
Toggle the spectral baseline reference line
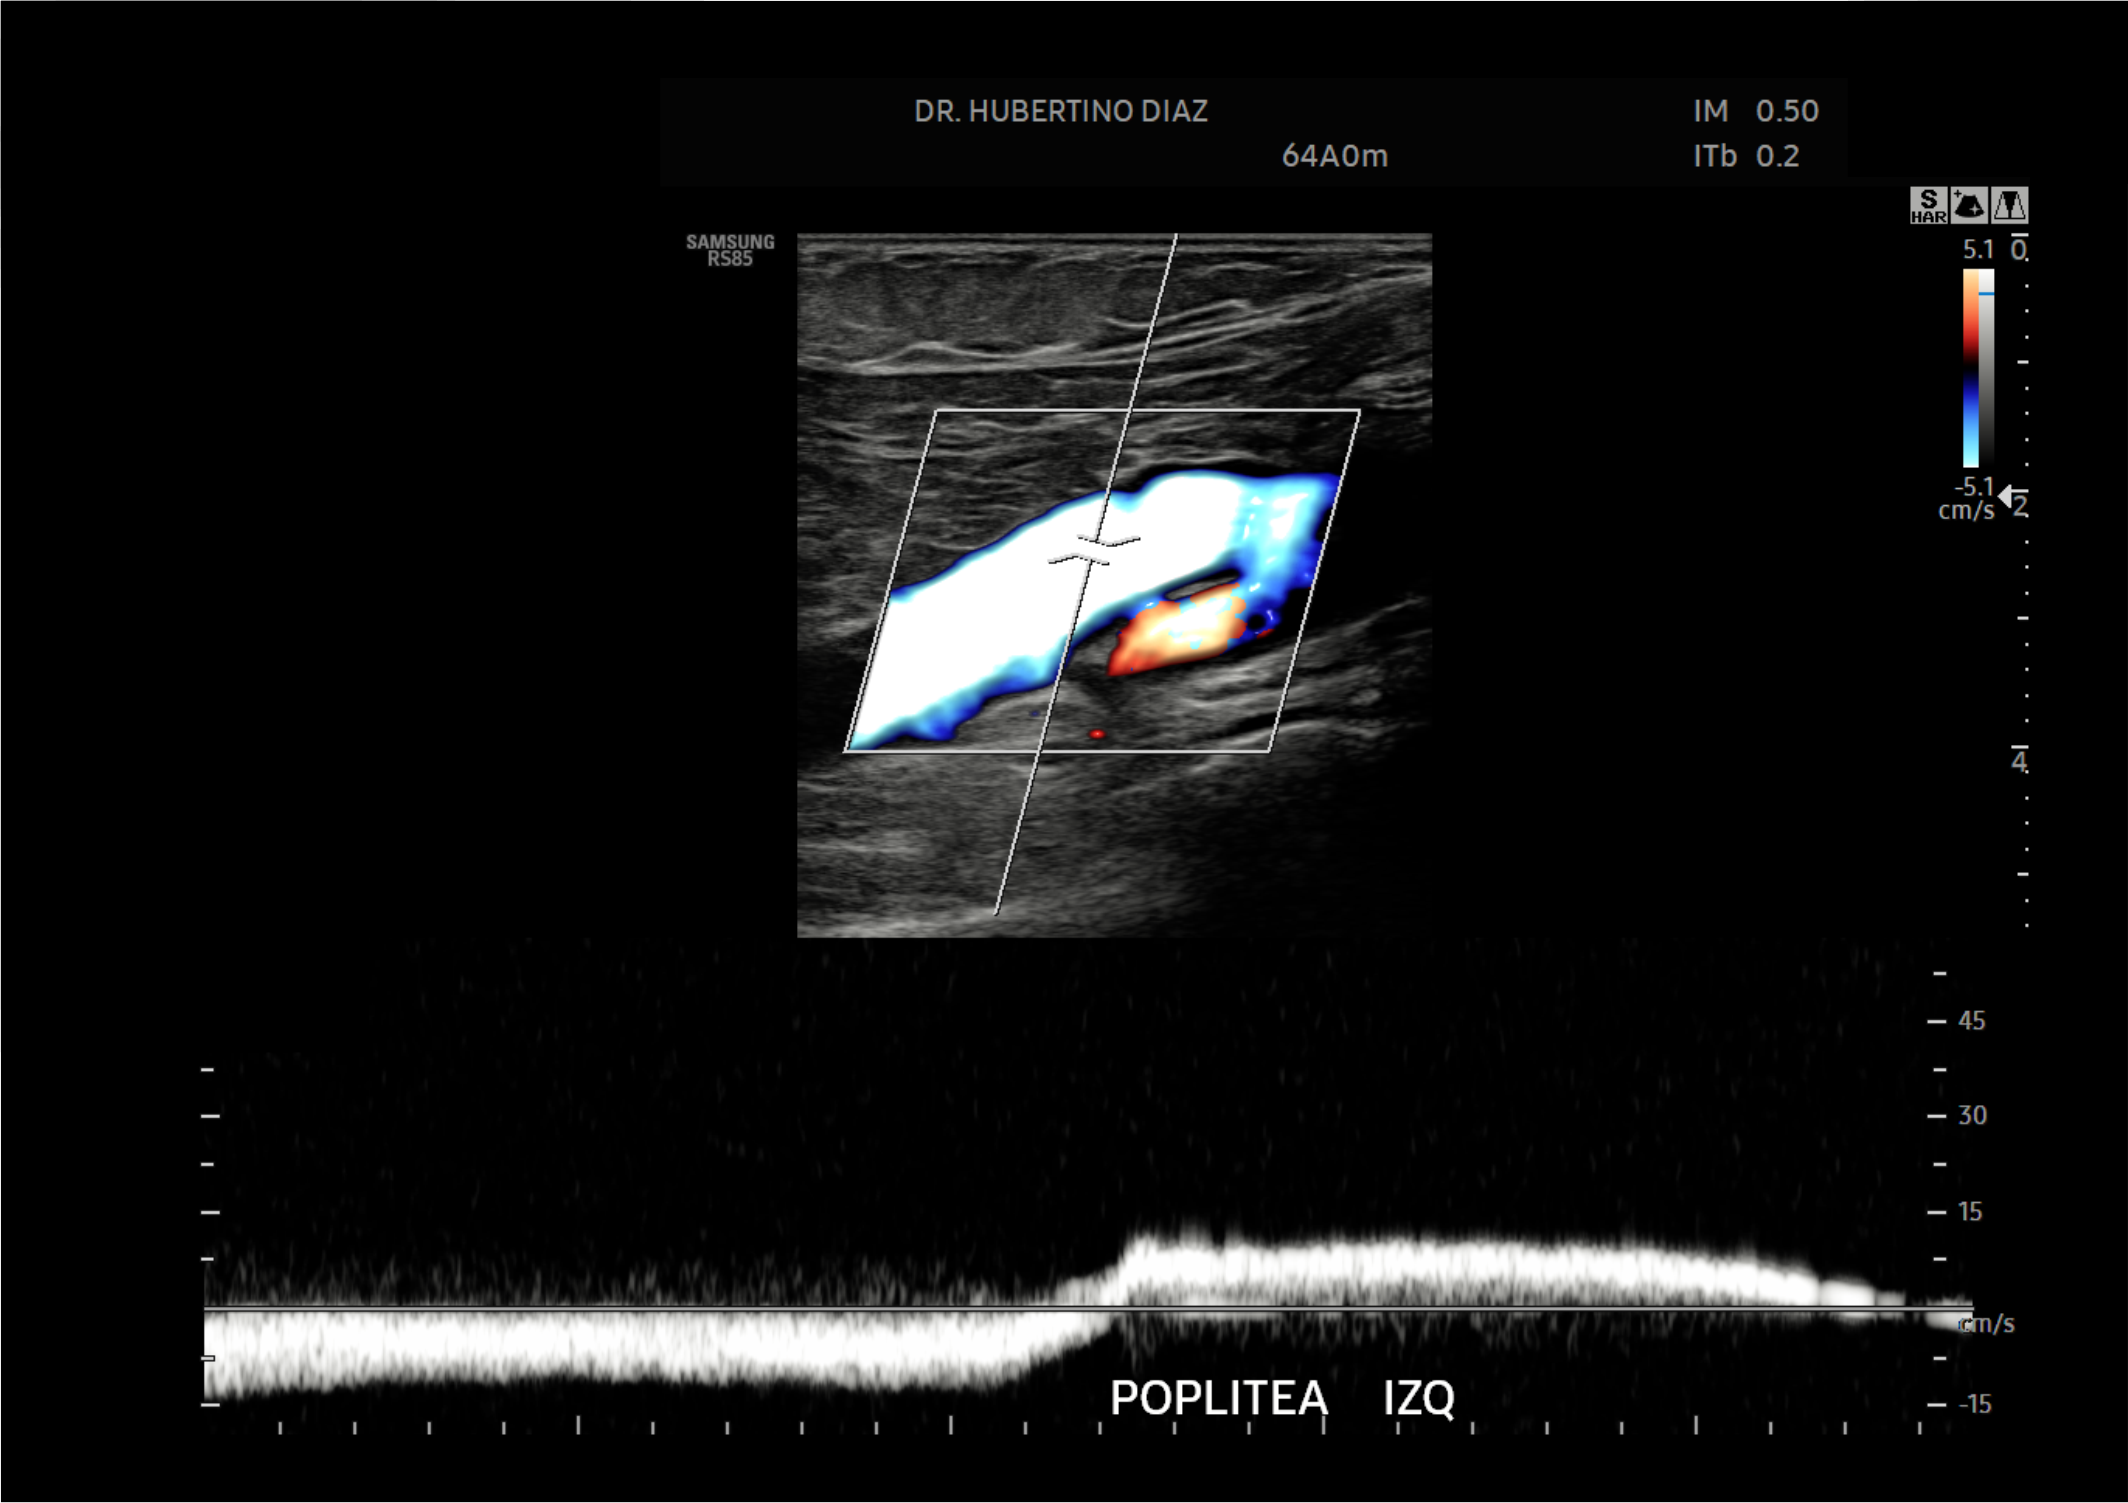tap(1000, 1310)
